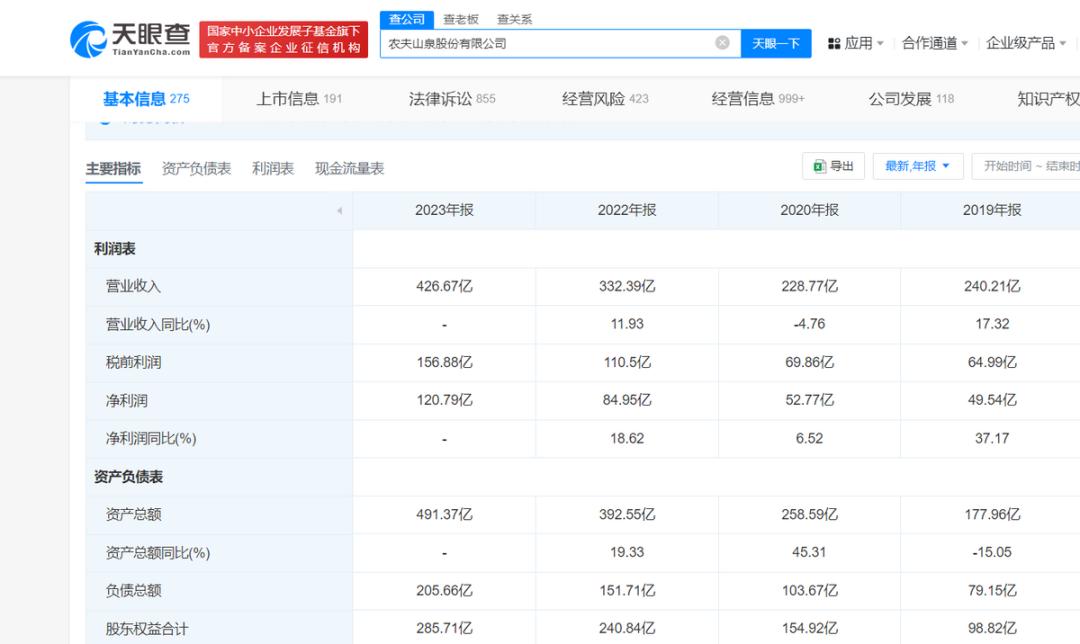Expand the 企业级产品 dropdown
This screenshot has height=644, width=1080.
tap(1026, 43)
